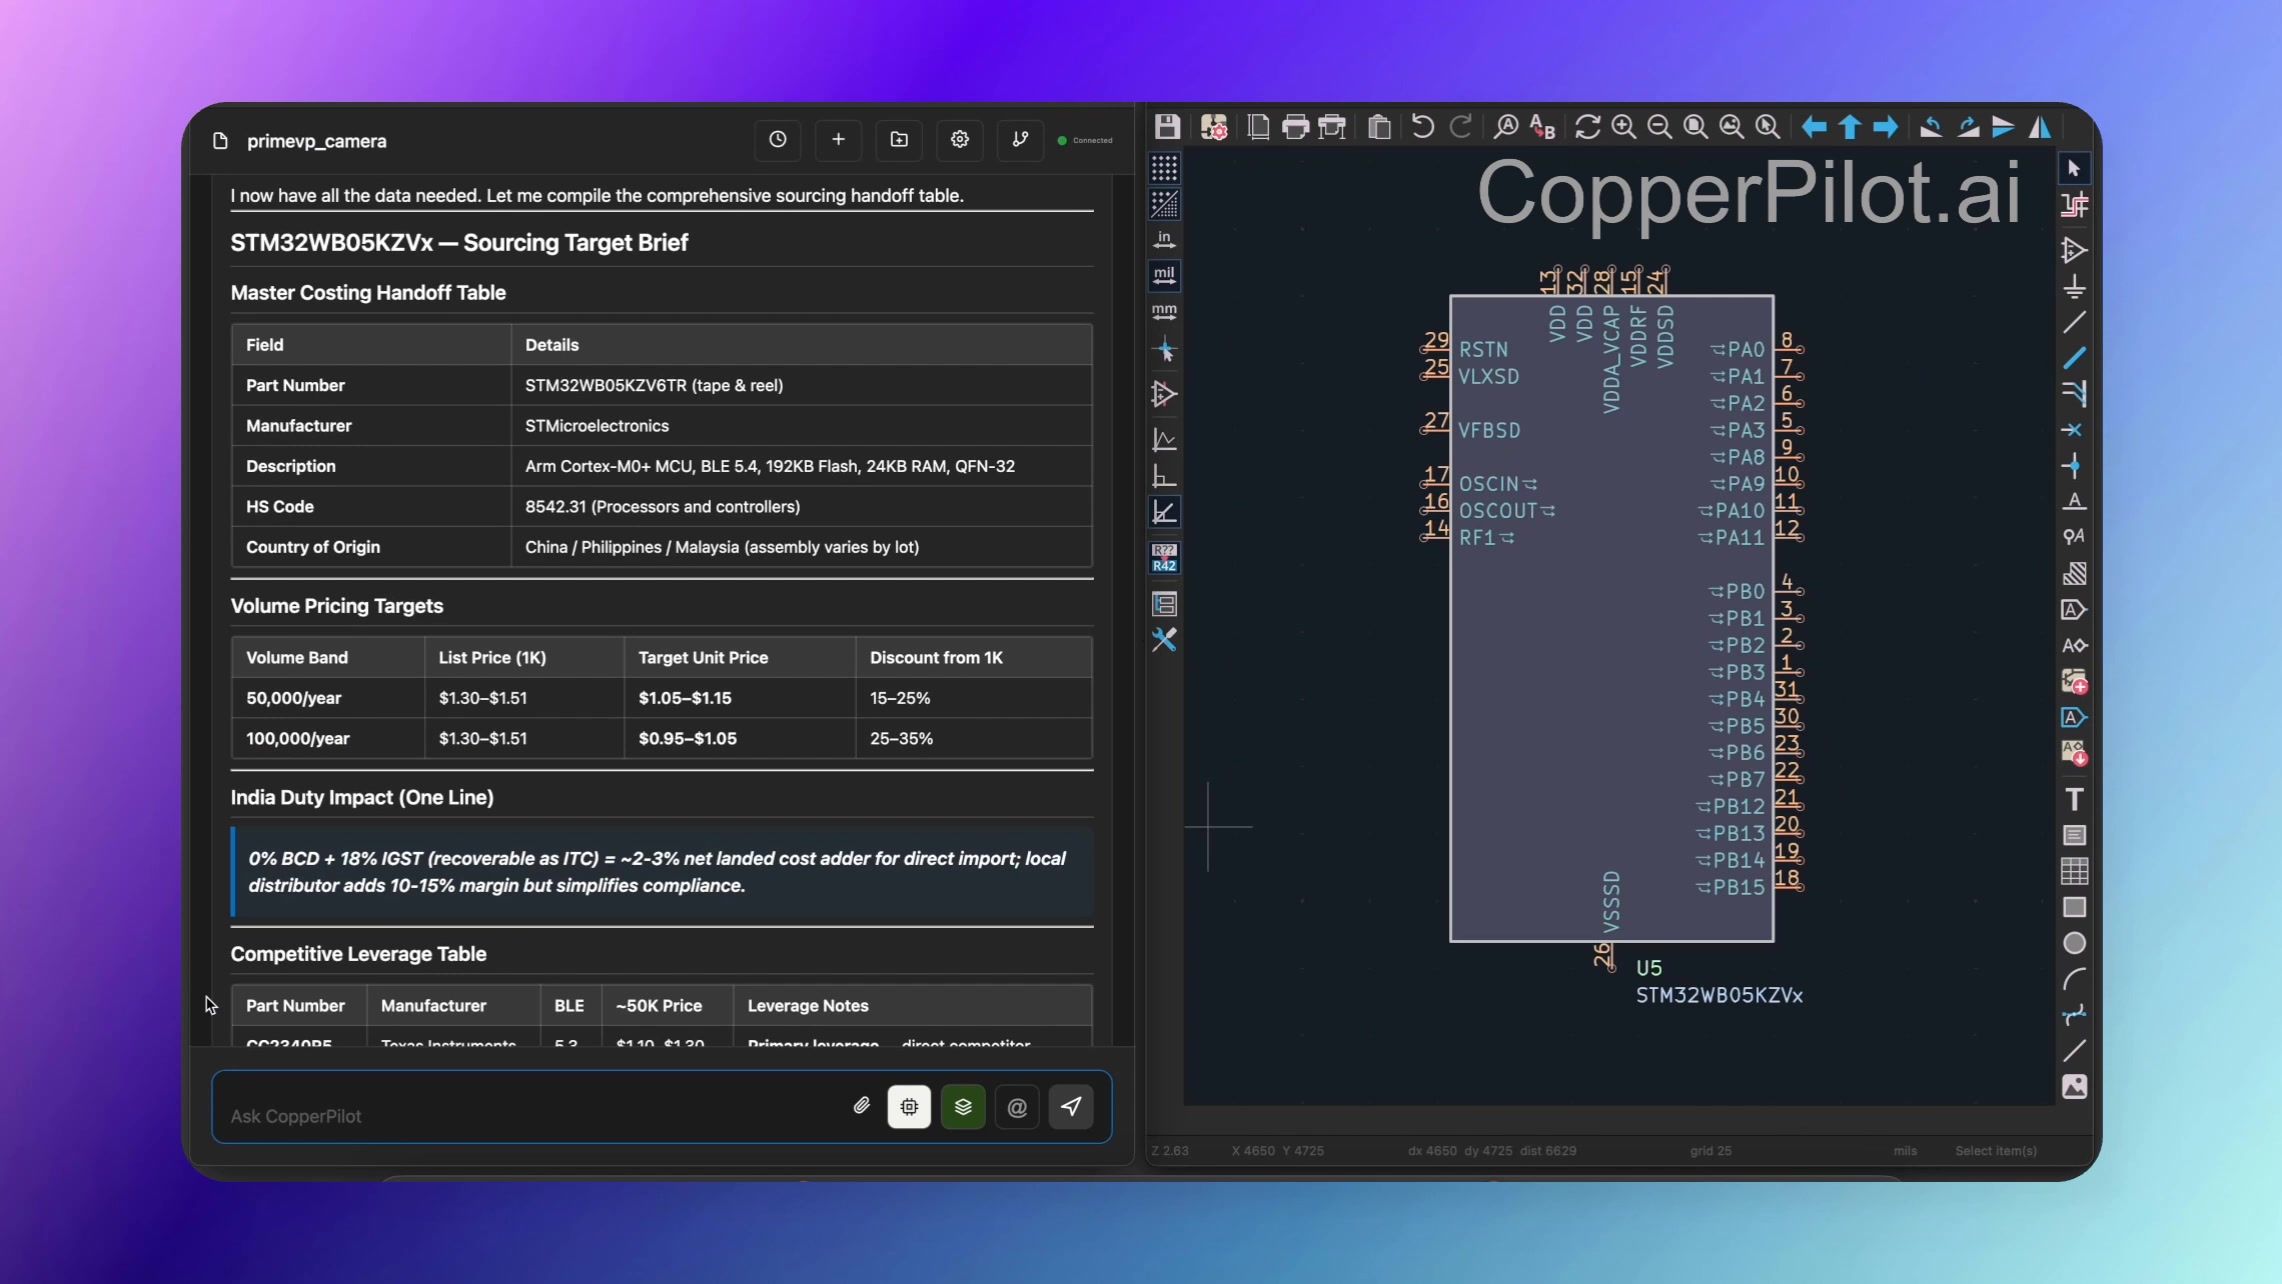Save the schematic with the floppy disk icon
Image resolution: width=2282 pixels, height=1284 pixels.
(1167, 127)
